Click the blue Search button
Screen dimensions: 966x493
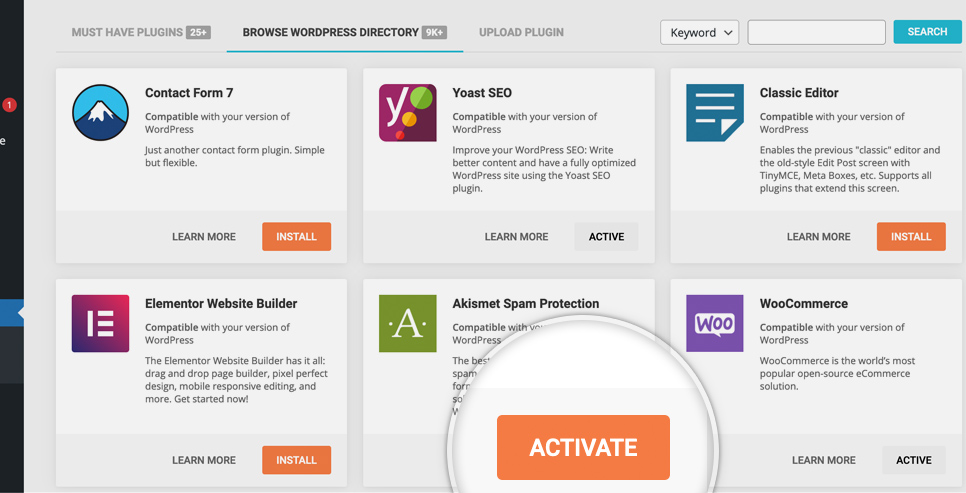point(927,32)
